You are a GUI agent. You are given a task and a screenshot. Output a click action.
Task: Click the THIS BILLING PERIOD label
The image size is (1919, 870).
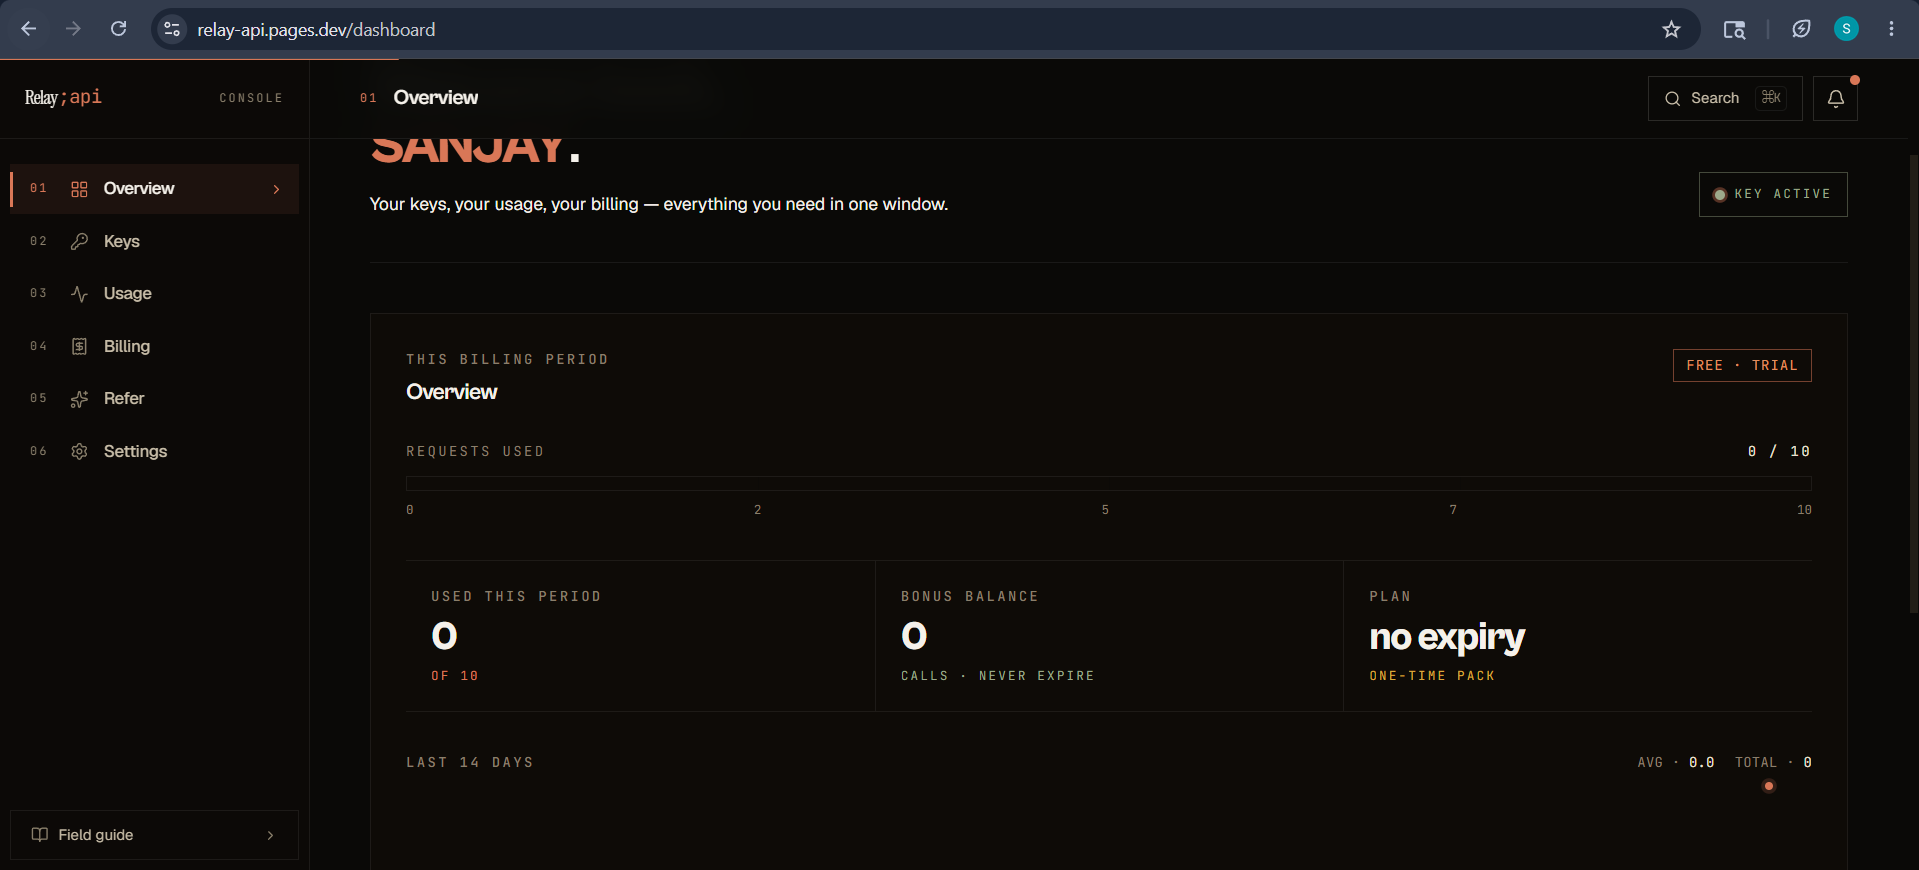coord(507,359)
